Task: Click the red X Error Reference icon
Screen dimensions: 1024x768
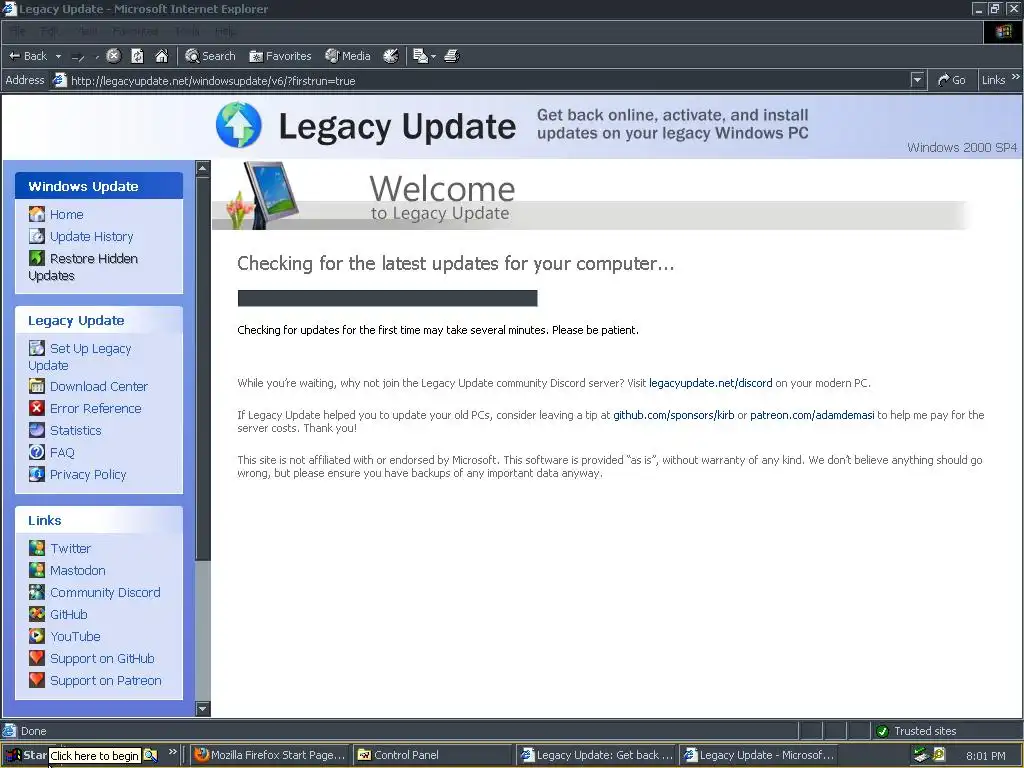Action: click(37, 408)
